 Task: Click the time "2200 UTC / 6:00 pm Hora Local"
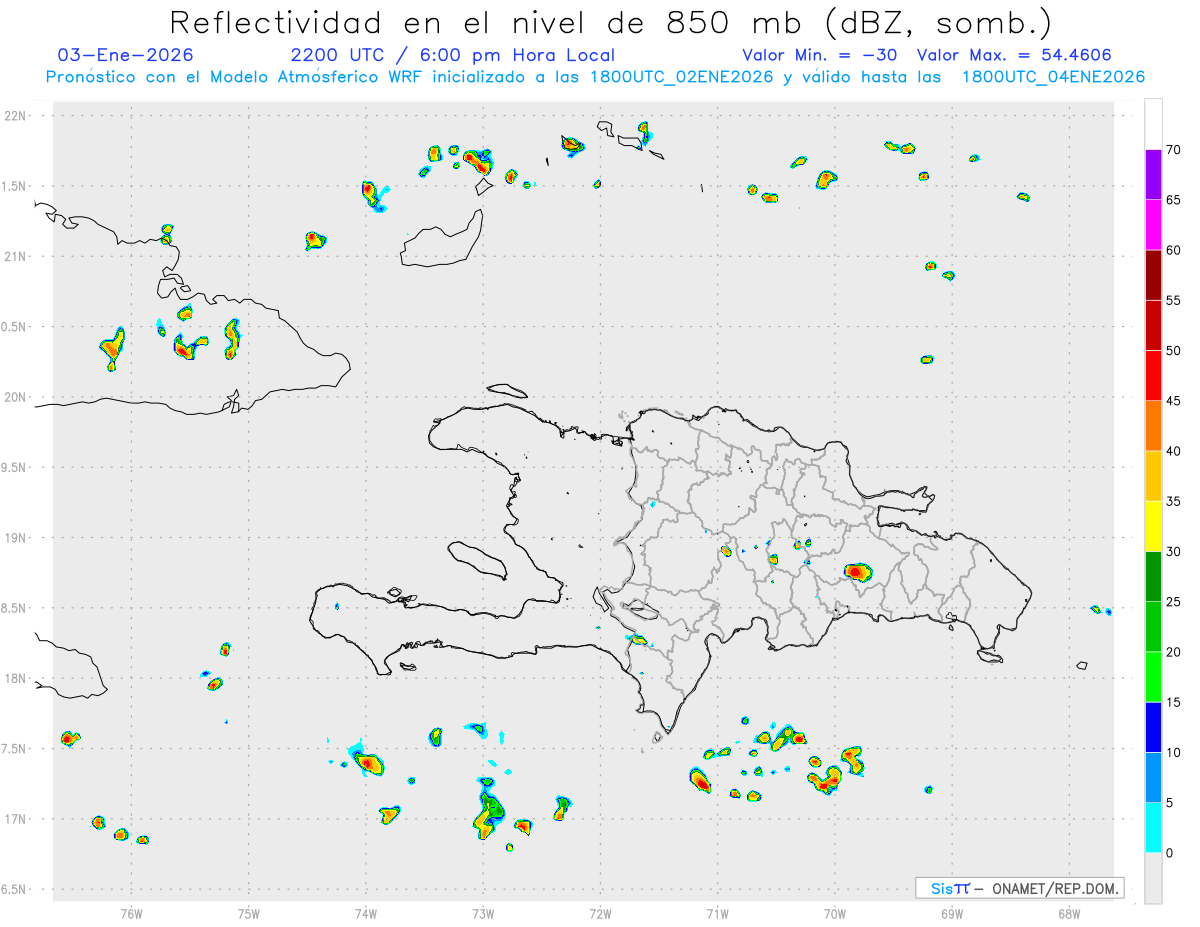[x=453, y=55]
